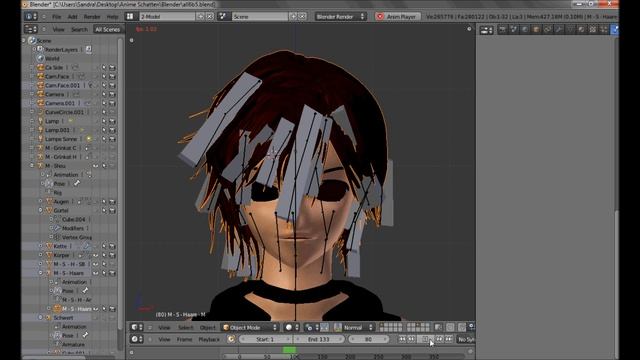
Task: Select the World item icon
Action: pyautogui.click(x=40, y=58)
